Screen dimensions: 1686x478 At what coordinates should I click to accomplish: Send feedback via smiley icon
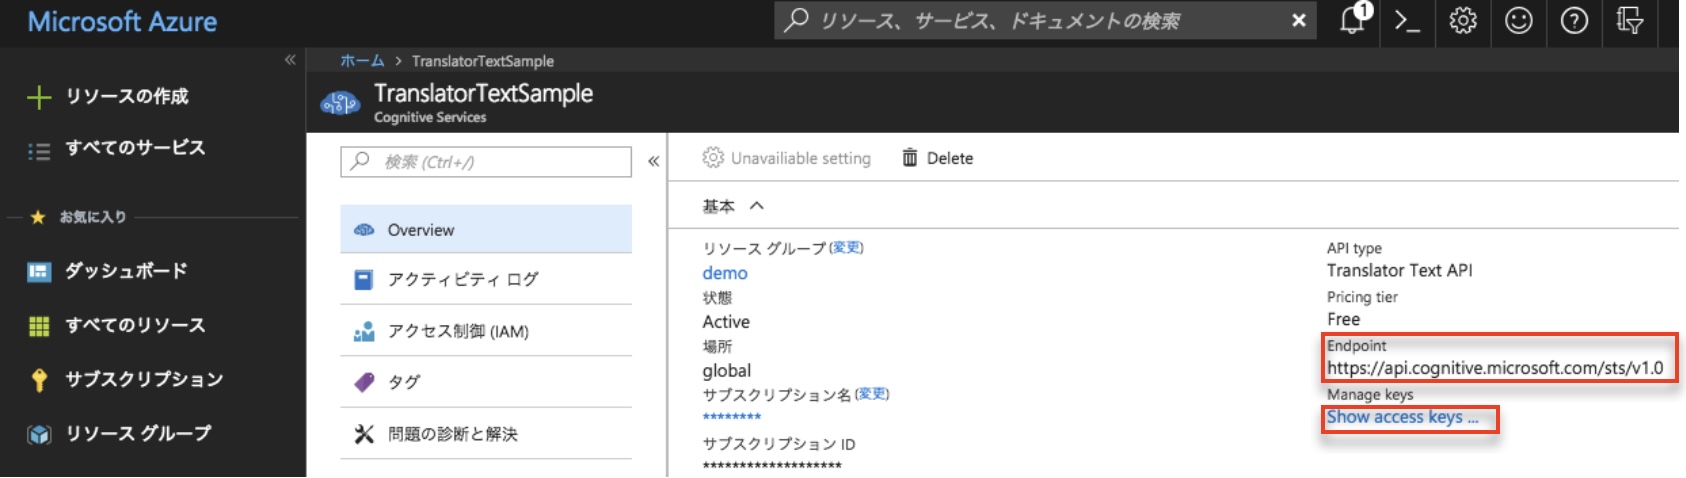point(1519,21)
